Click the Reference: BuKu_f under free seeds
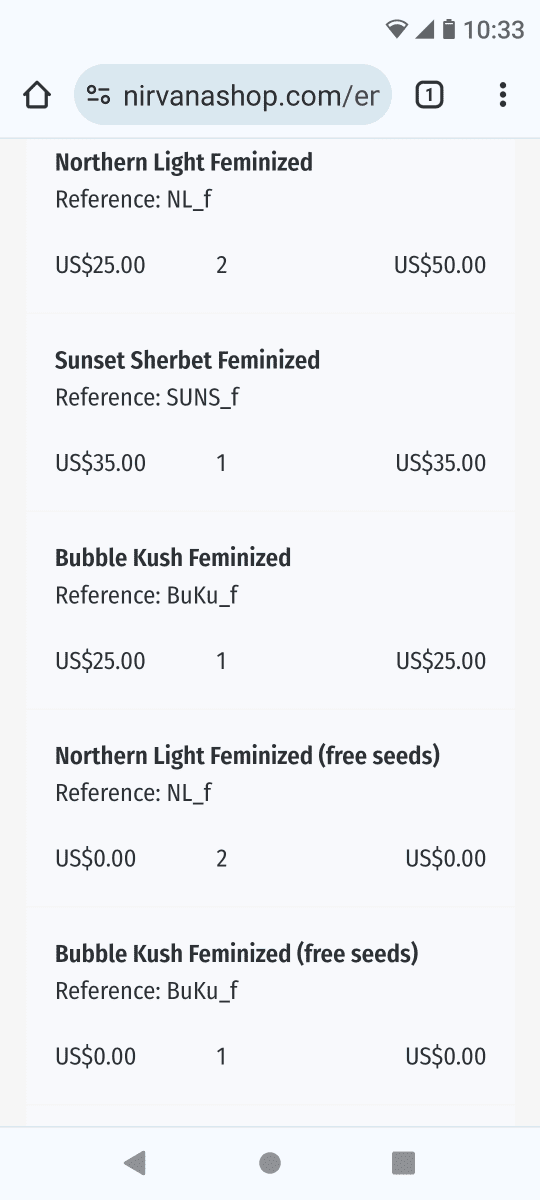 click(x=147, y=992)
